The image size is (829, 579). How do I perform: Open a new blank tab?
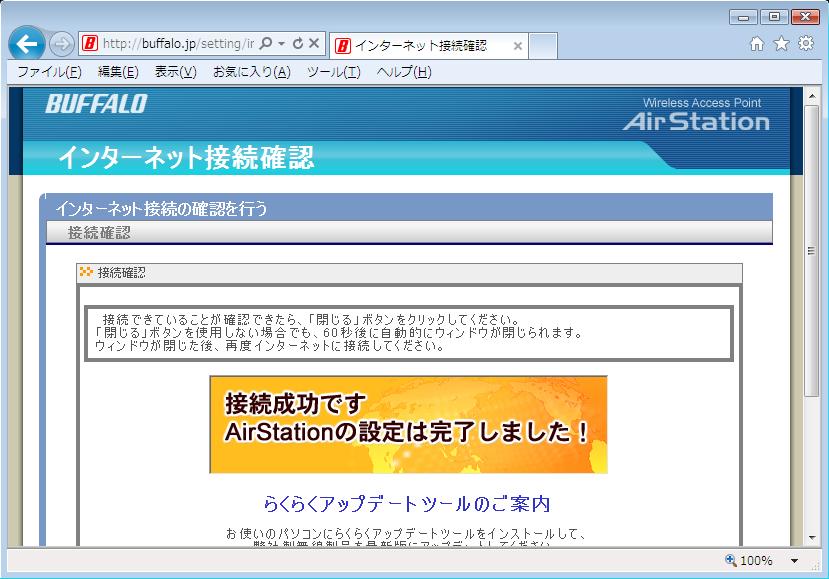point(543,46)
